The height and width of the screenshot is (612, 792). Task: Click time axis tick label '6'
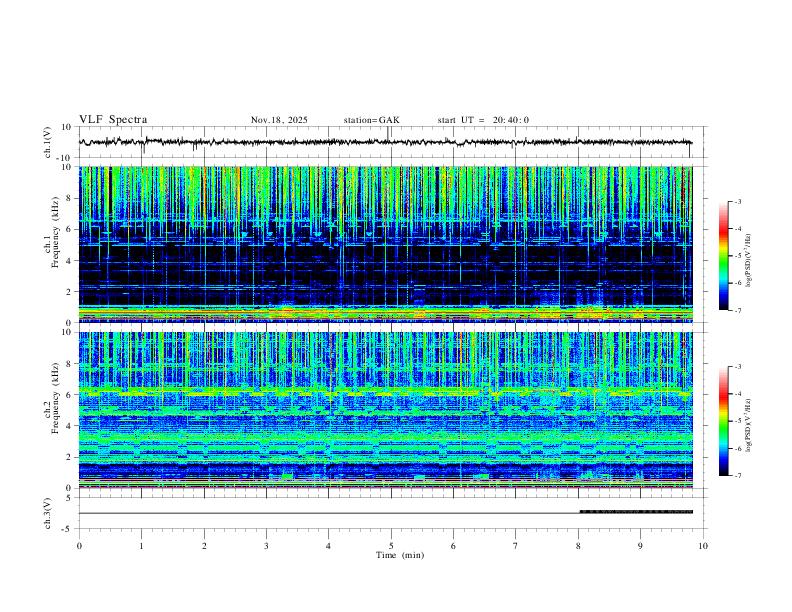454,546
